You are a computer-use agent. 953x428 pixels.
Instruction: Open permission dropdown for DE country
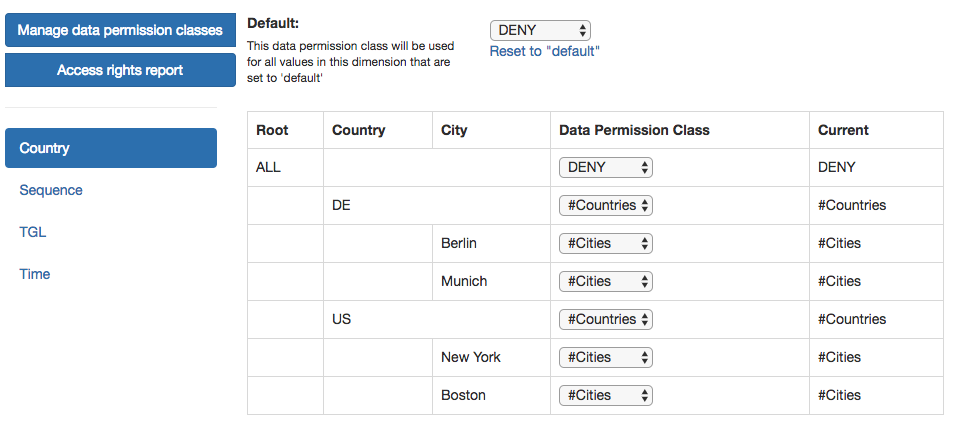point(605,205)
